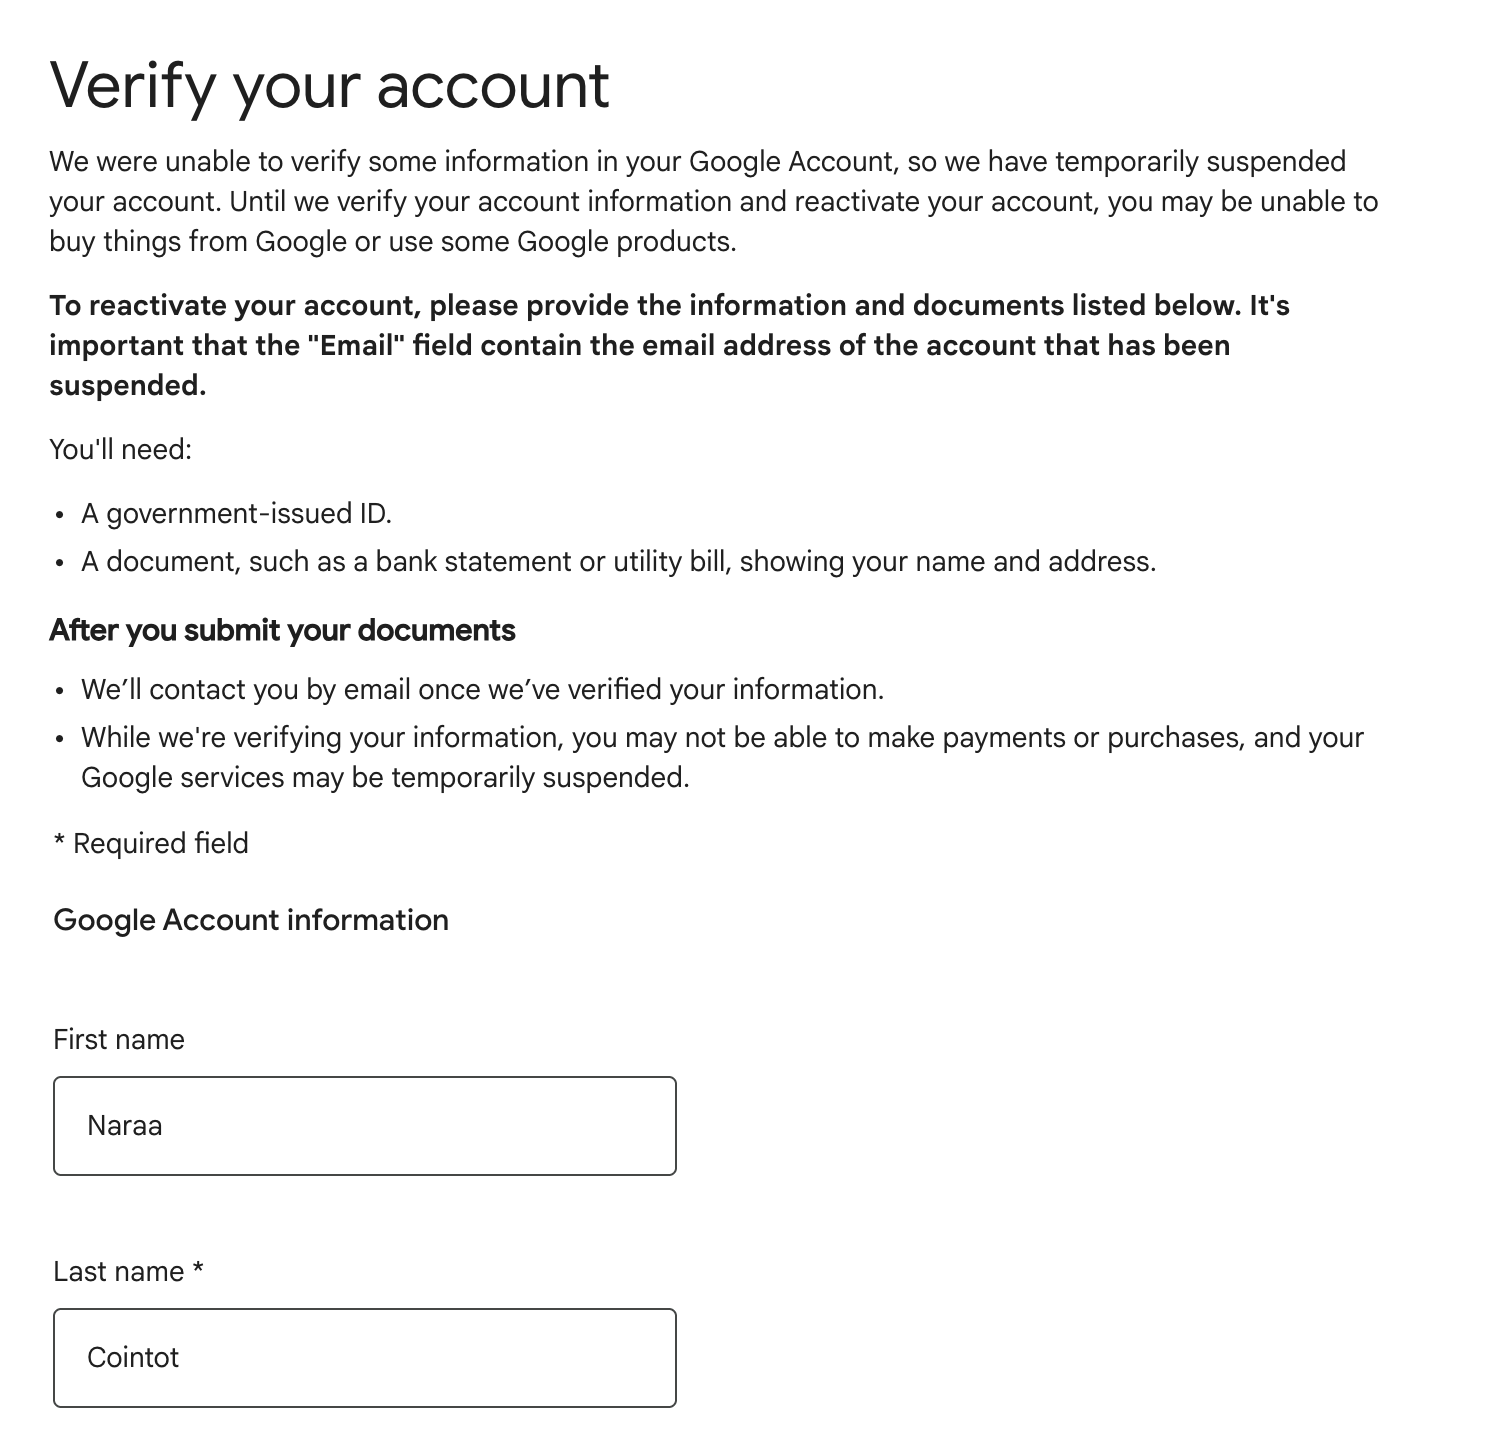Viewport: 1490px width, 1452px height.
Task: Click the 'We were unable to verify' intro paragraph
Action: click(714, 202)
